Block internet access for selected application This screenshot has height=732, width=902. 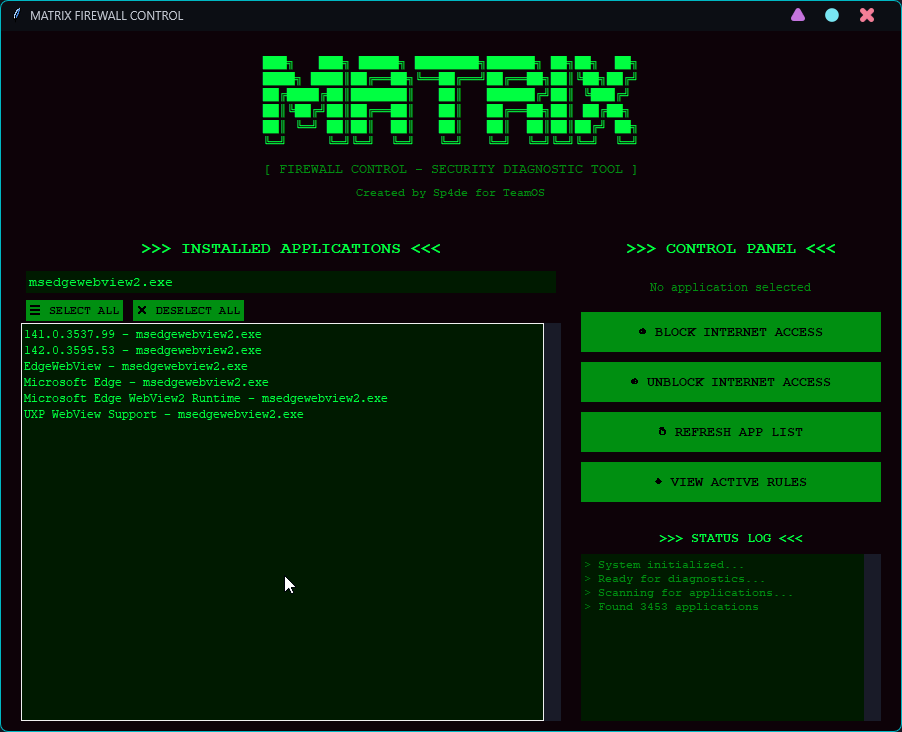pyautogui.click(x=730, y=332)
